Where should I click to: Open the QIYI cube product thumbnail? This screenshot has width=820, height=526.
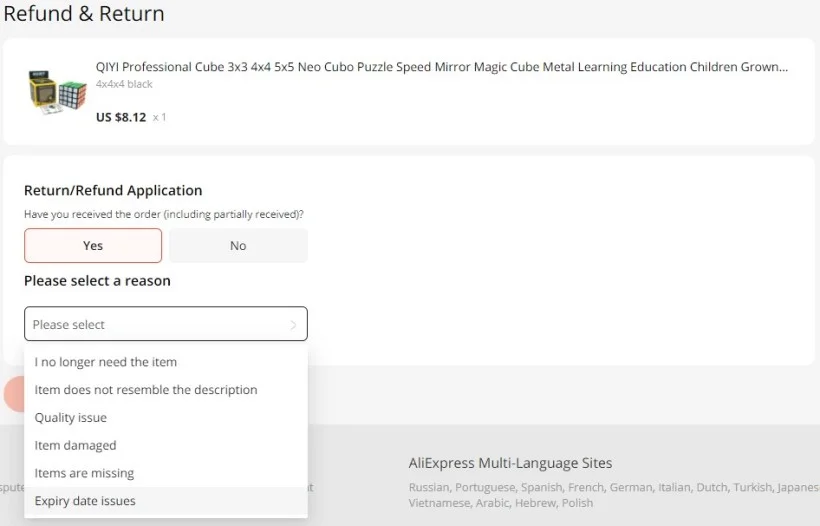point(58,92)
